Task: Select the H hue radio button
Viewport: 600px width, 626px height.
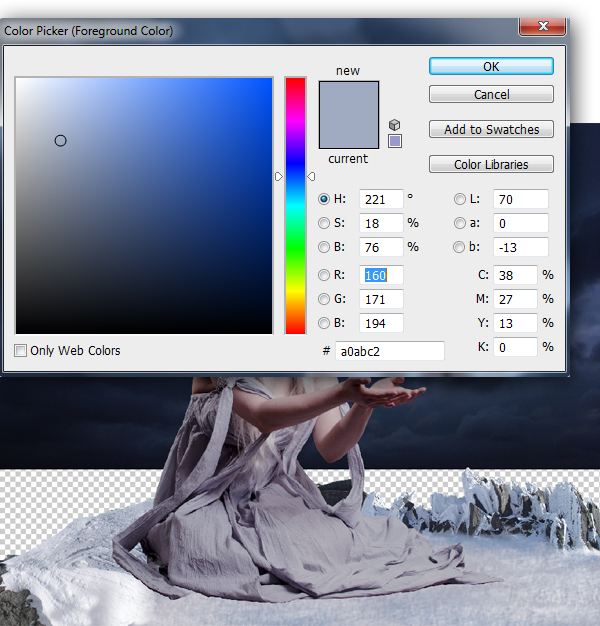Action: (x=324, y=199)
